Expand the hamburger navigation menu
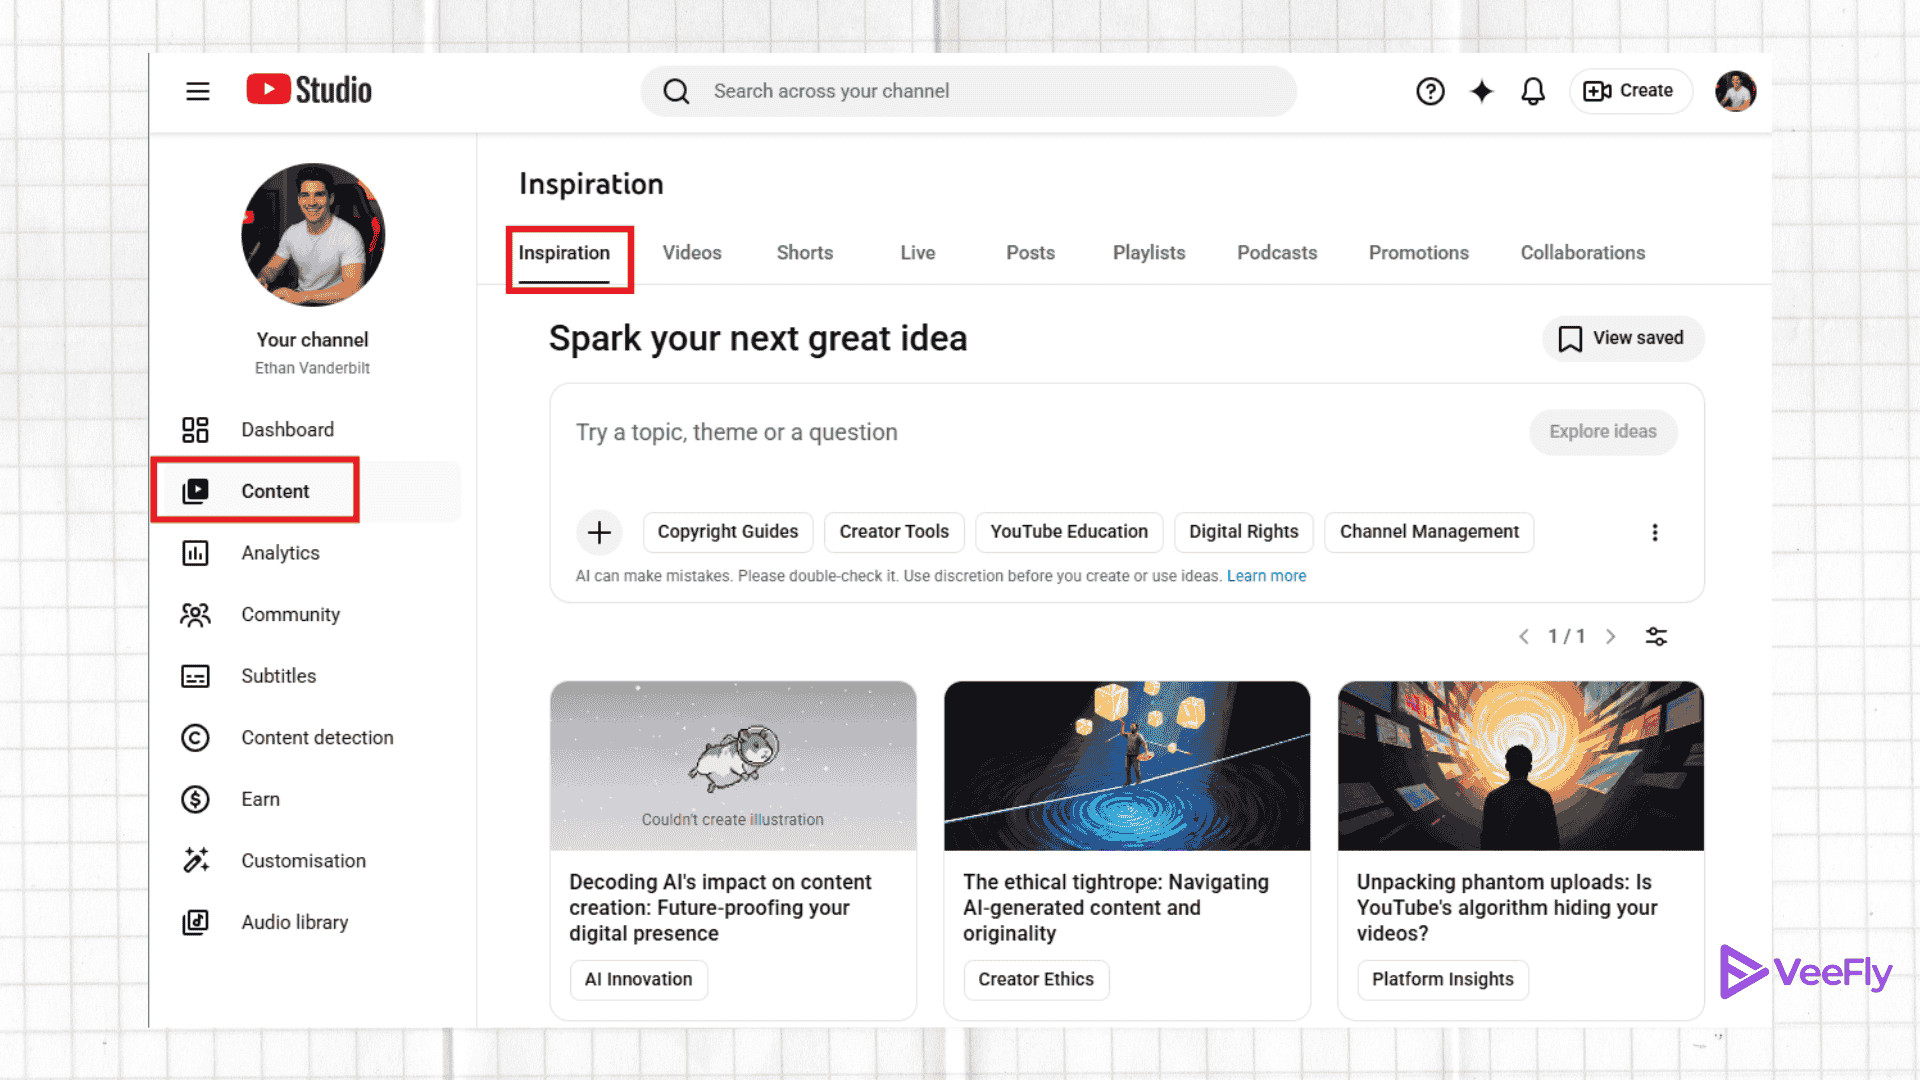Viewport: 1920px width, 1080px height. pos(198,91)
